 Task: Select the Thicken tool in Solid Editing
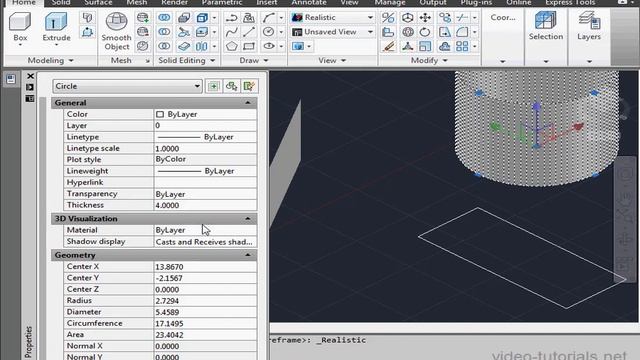pyautogui.click(x=184, y=46)
